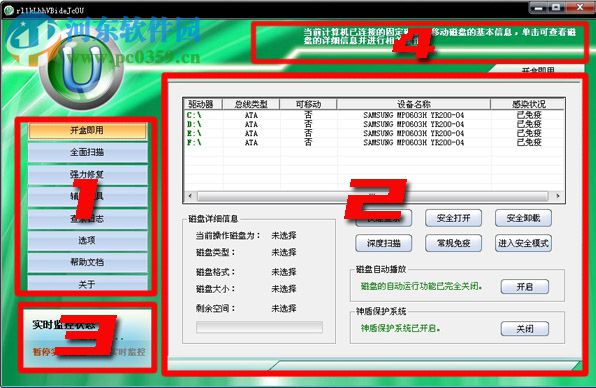Open 帮助文档 in the sidebar

pyautogui.click(x=87, y=262)
